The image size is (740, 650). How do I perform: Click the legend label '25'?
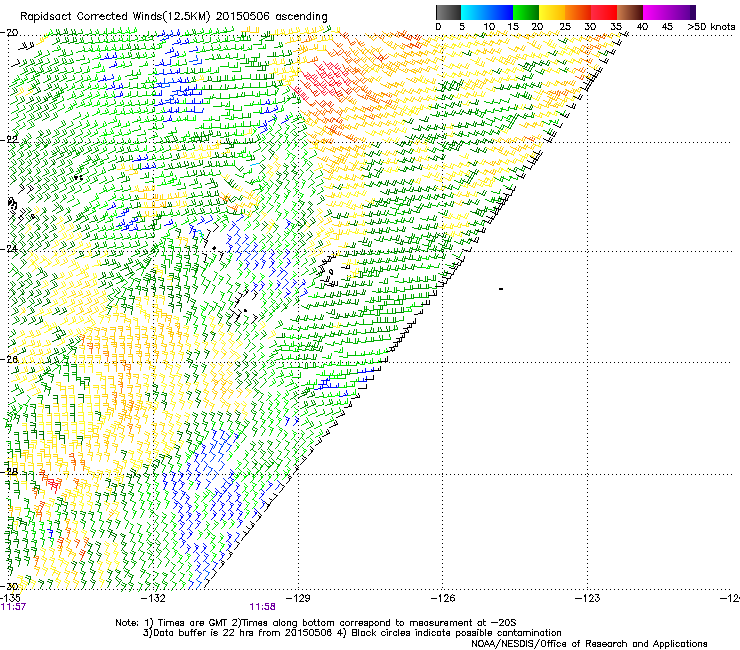tap(565, 27)
